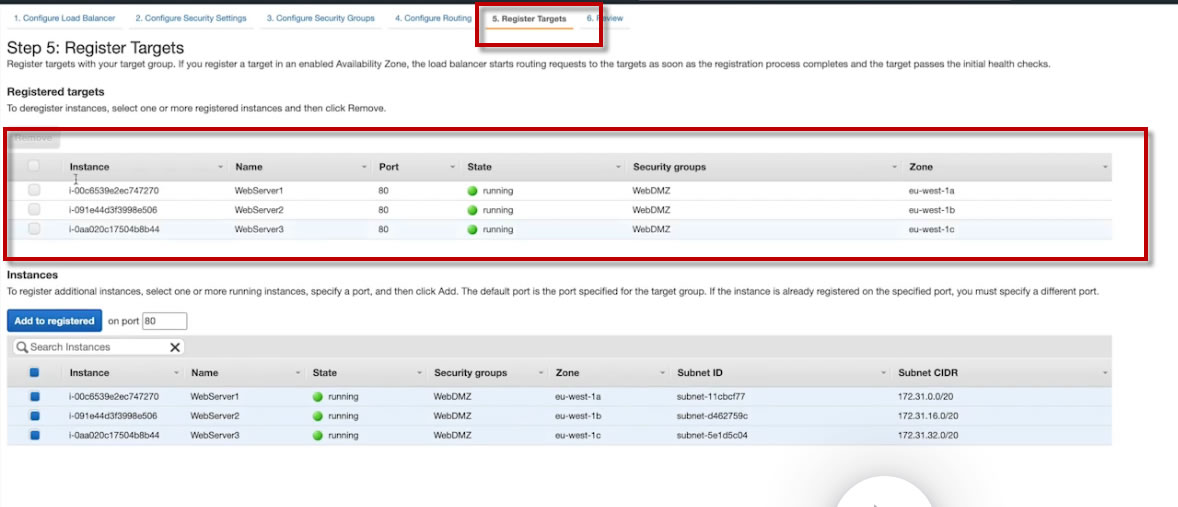Click running status icon for registered WebServer1
The height and width of the screenshot is (507, 1178).
pyautogui.click(x=473, y=191)
